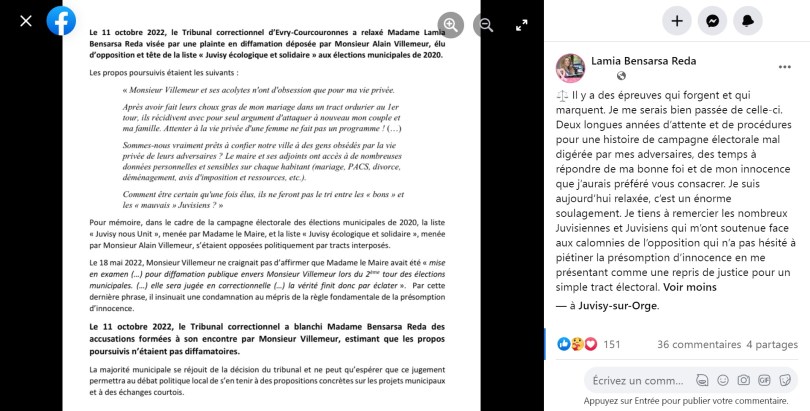Viewport: 810px width, 411px height.
Task: Open the notifications bell
Action: tap(748, 21)
